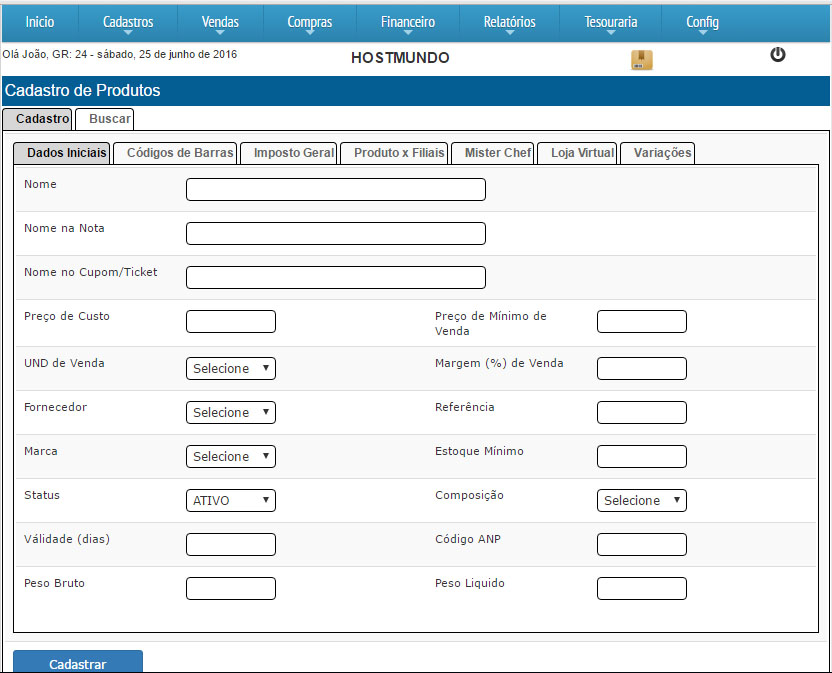Expand the UND de Venda dropdown

[231, 369]
